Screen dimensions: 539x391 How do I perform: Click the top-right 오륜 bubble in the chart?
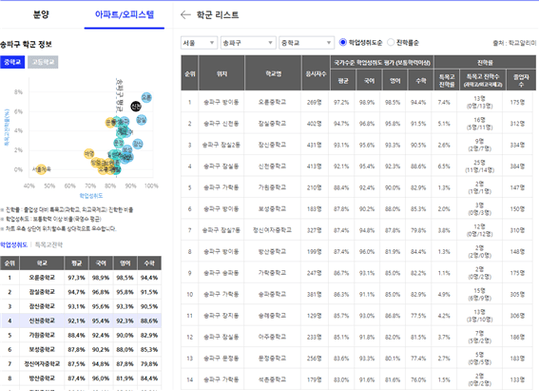coord(146,97)
